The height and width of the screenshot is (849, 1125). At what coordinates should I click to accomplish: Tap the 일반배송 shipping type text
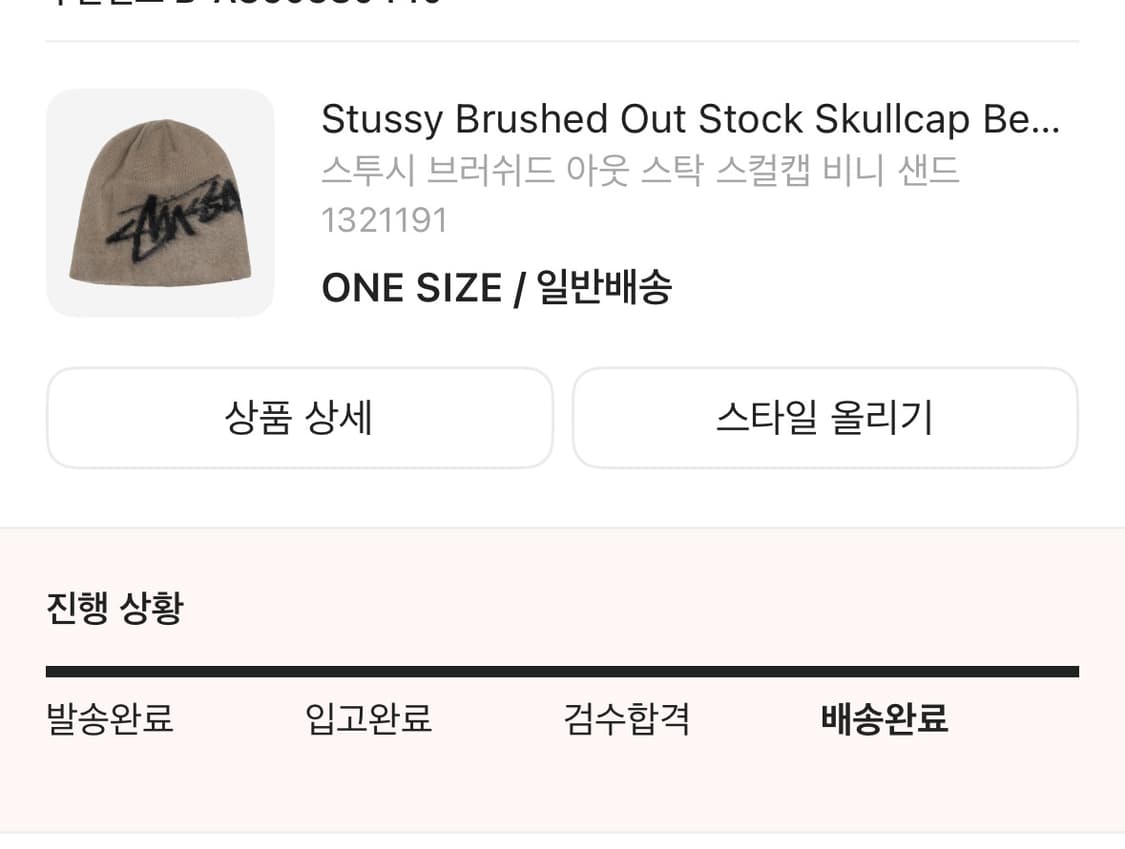click(605, 289)
